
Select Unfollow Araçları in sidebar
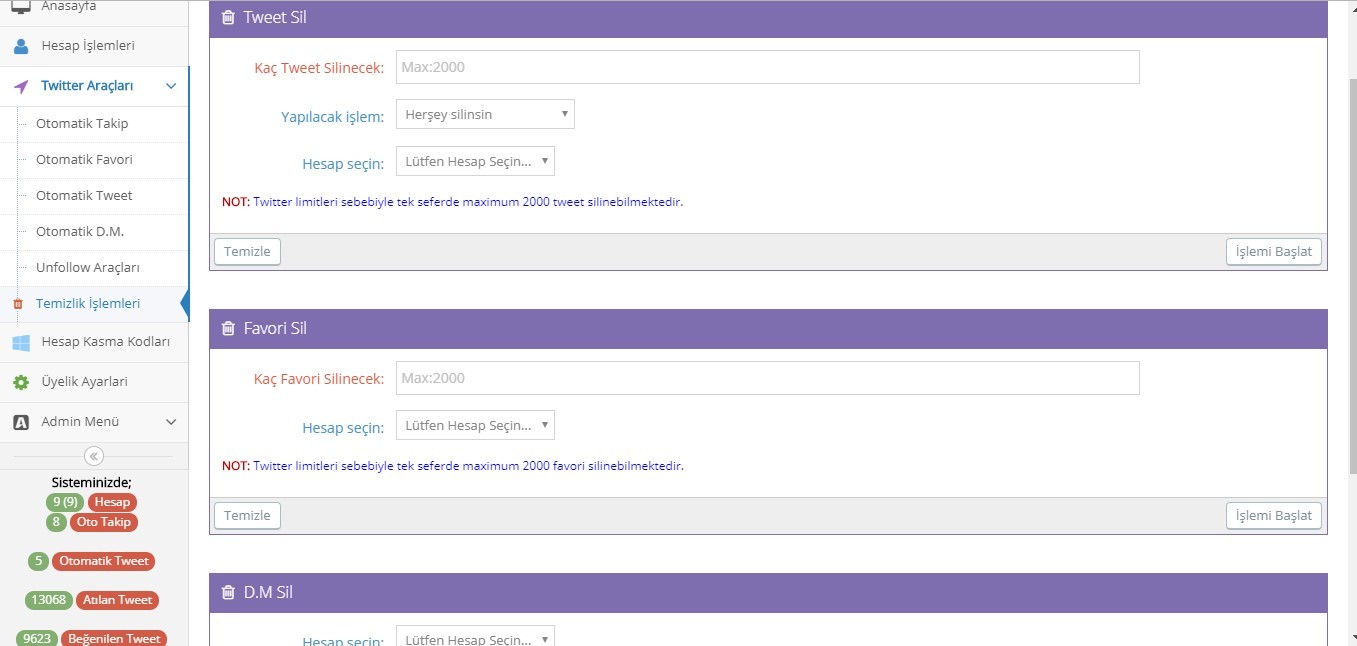pyautogui.click(x=88, y=268)
